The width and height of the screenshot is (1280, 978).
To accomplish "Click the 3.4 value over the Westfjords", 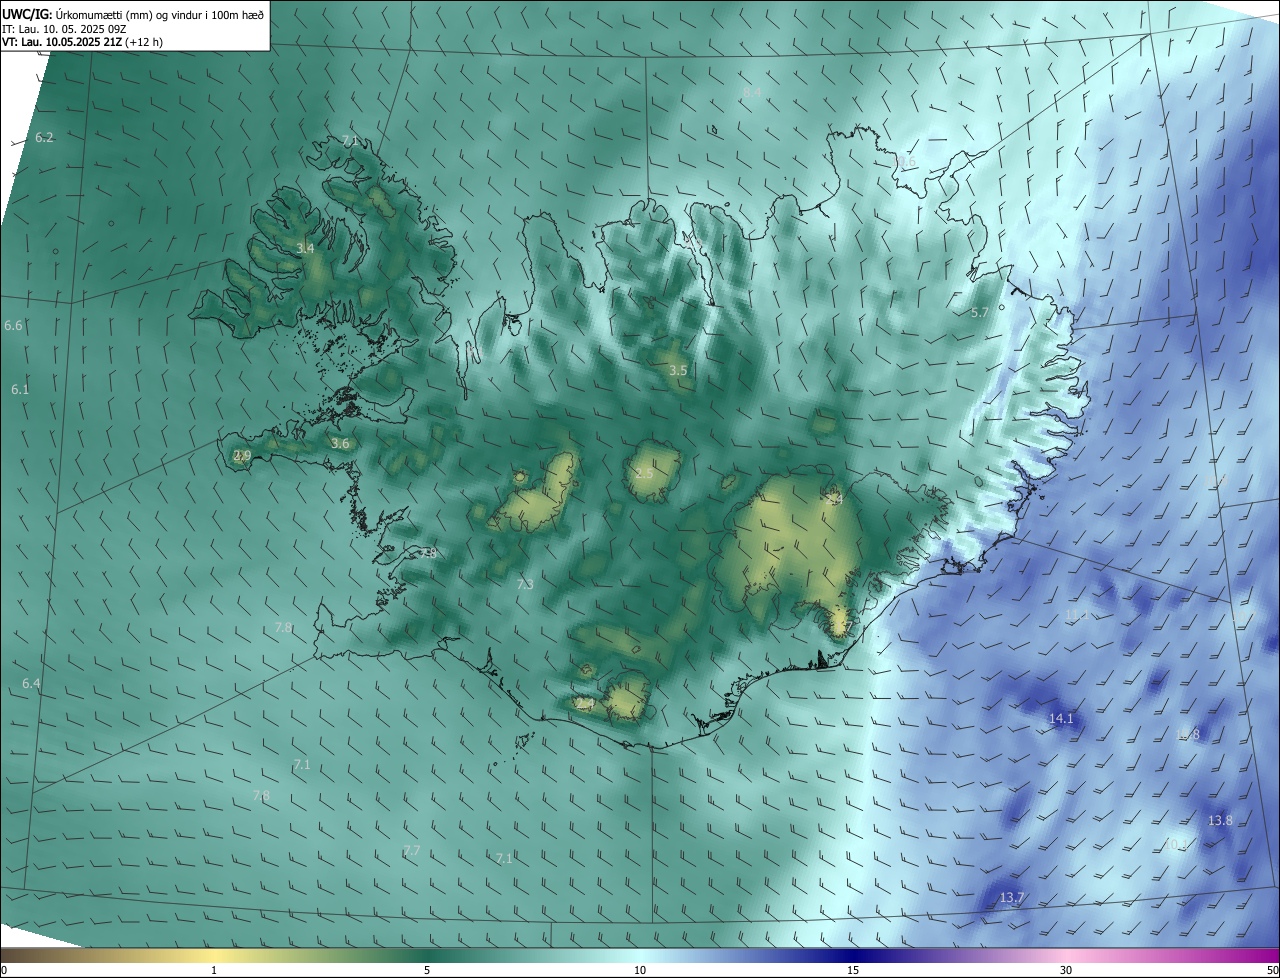I will (306, 248).
